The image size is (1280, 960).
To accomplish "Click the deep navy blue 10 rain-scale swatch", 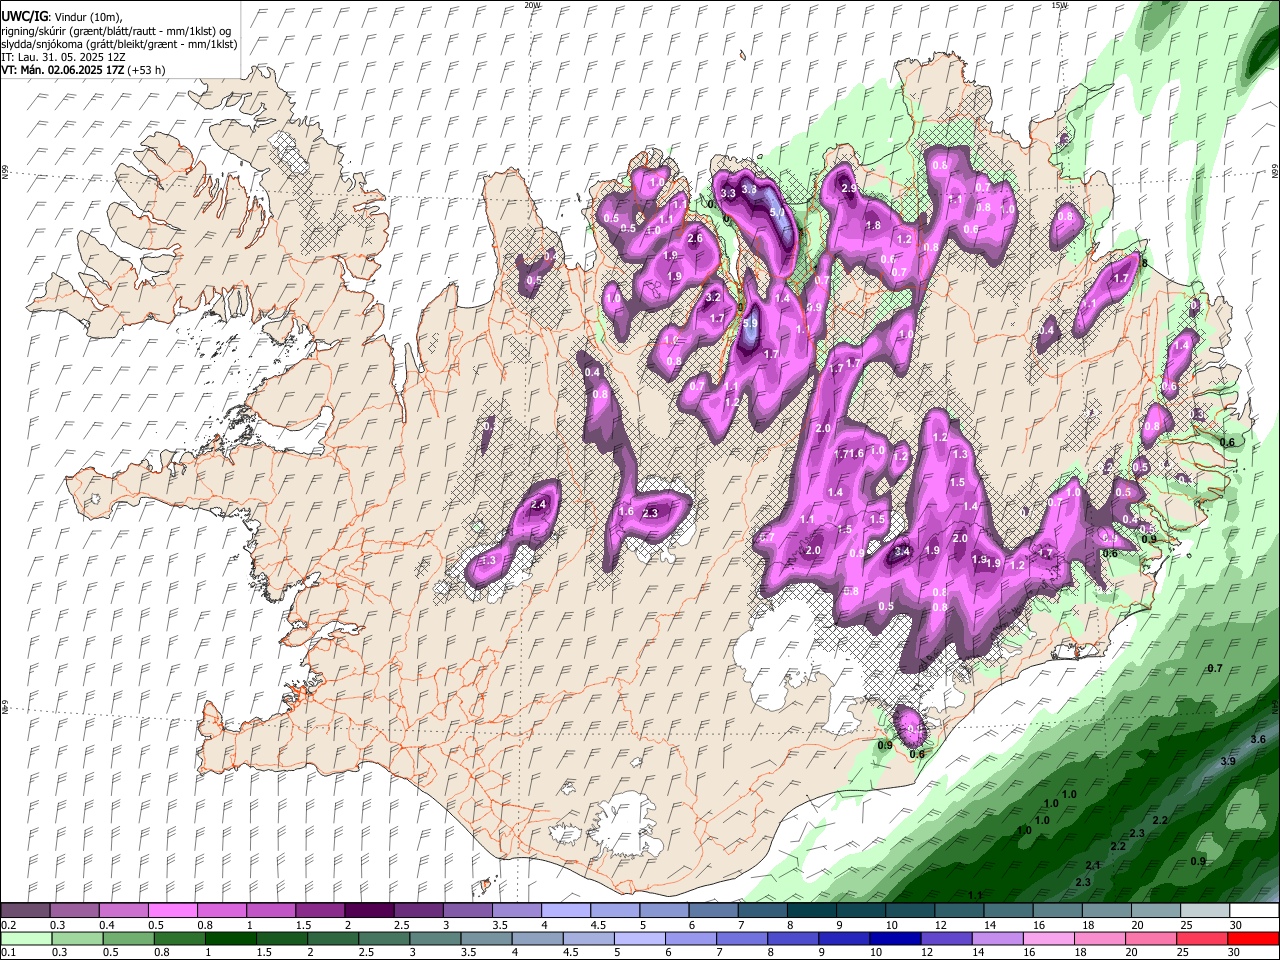I will click(x=895, y=938).
